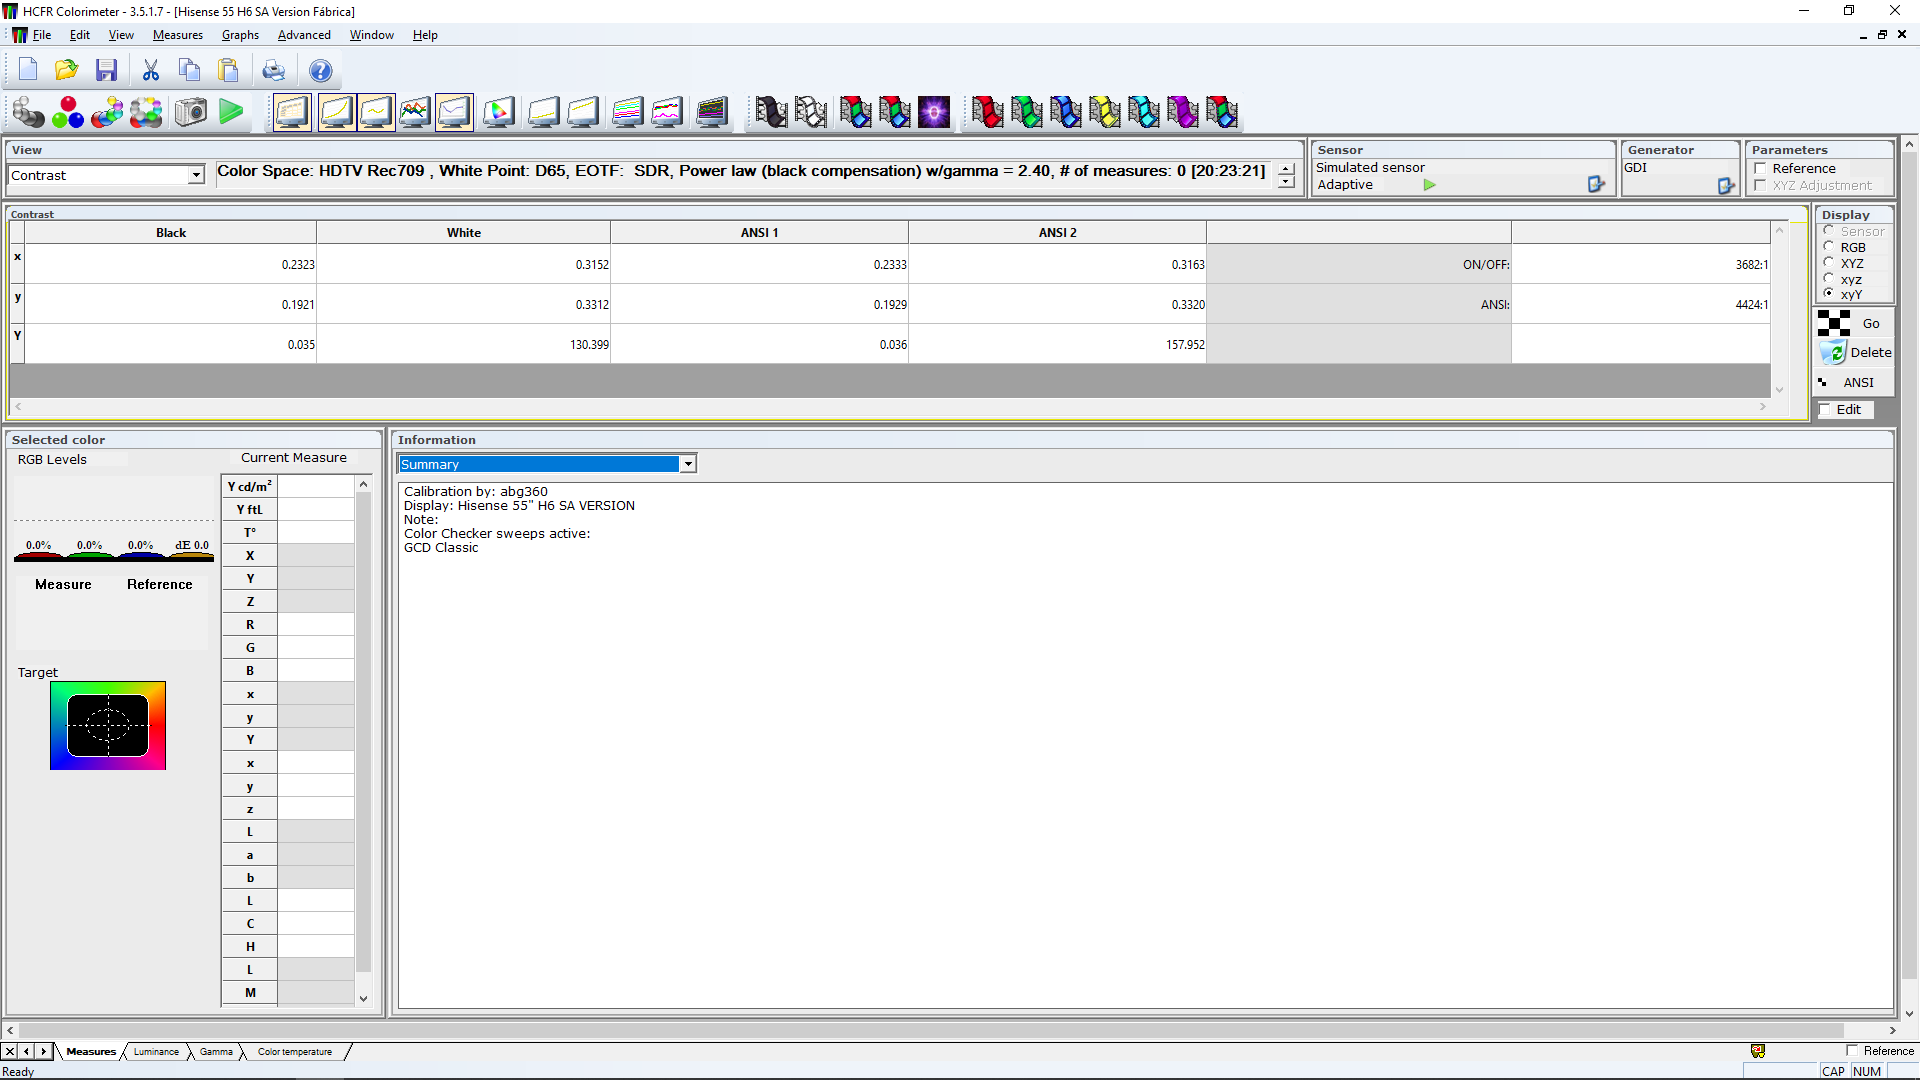Click the primary colors measure icon
Viewport: 1920px width, 1080px height.
click(x=68, y=112)
